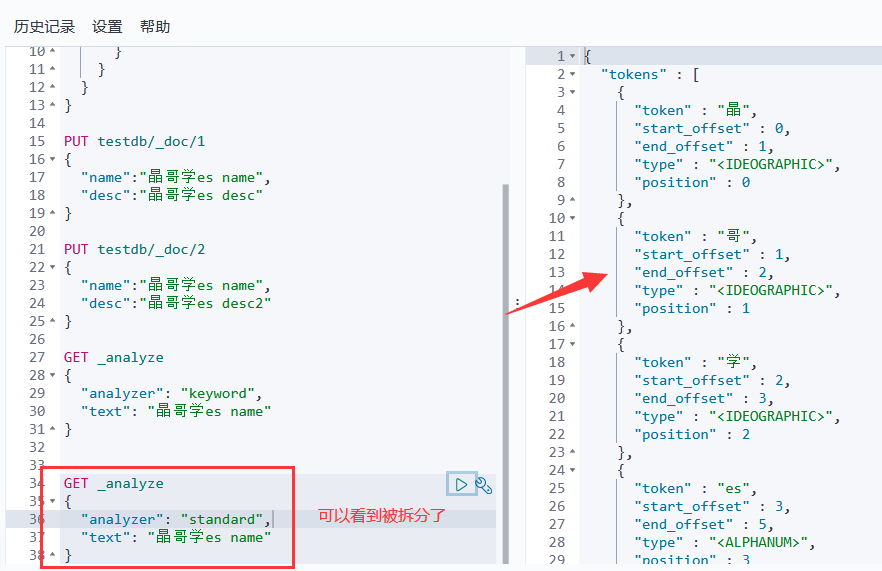882x571 pixels.
Task: Open the wrench actions menu icon
Action: 483,485
